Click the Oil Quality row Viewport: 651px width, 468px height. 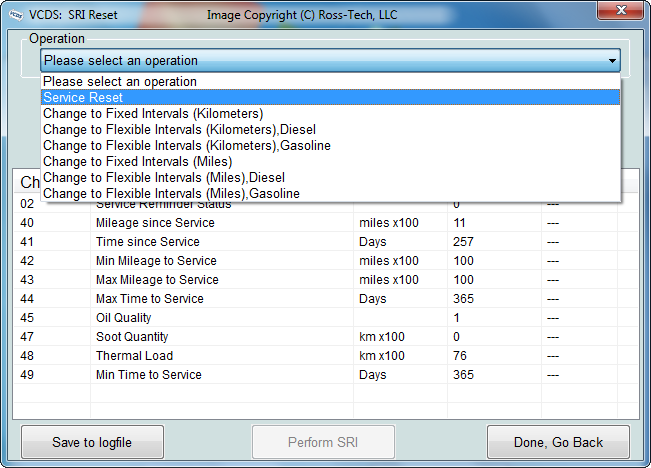click(123, 318)
